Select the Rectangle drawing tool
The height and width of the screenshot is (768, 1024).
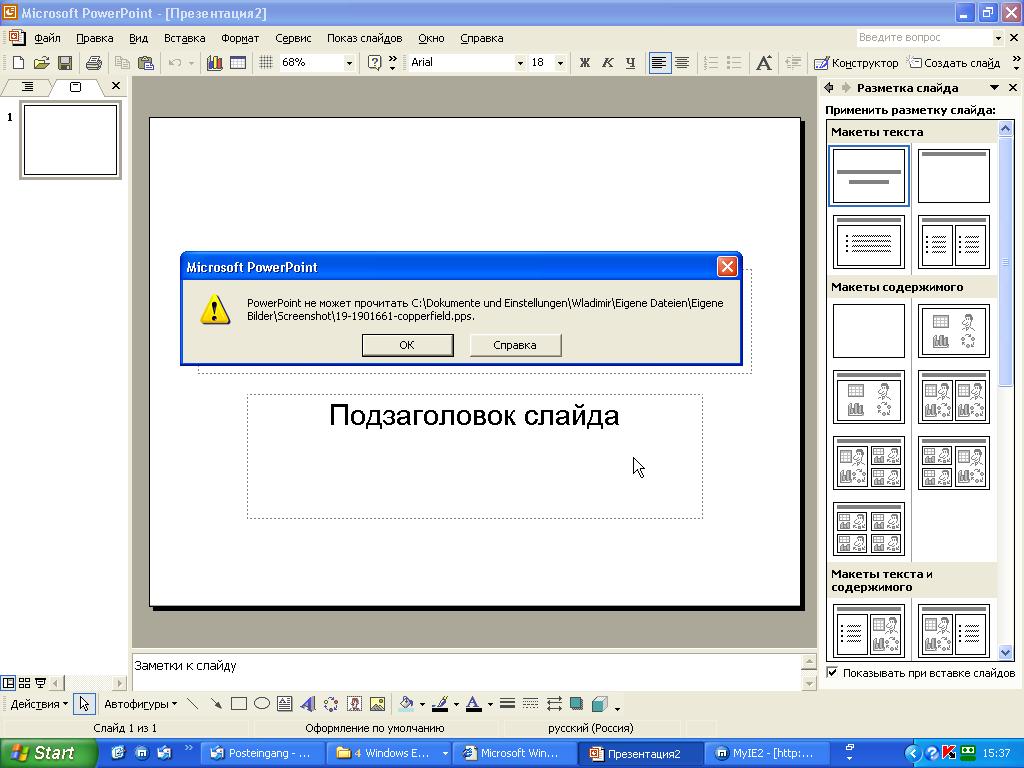tap(239, 703)
